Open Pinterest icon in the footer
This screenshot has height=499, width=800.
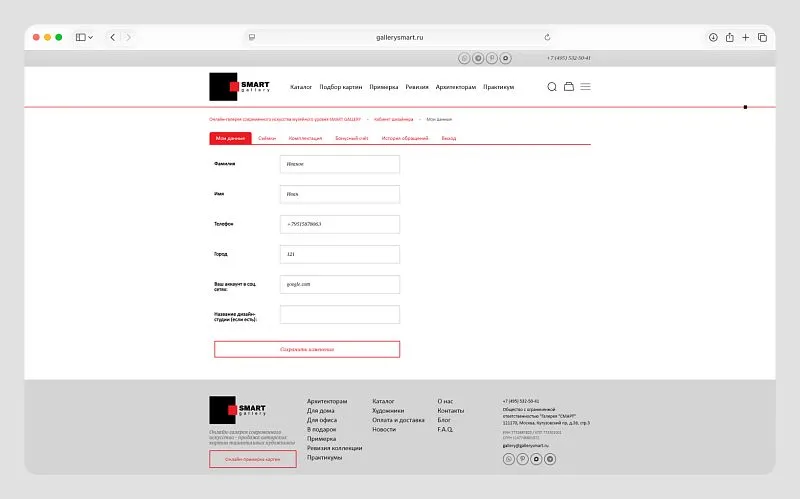522,459
